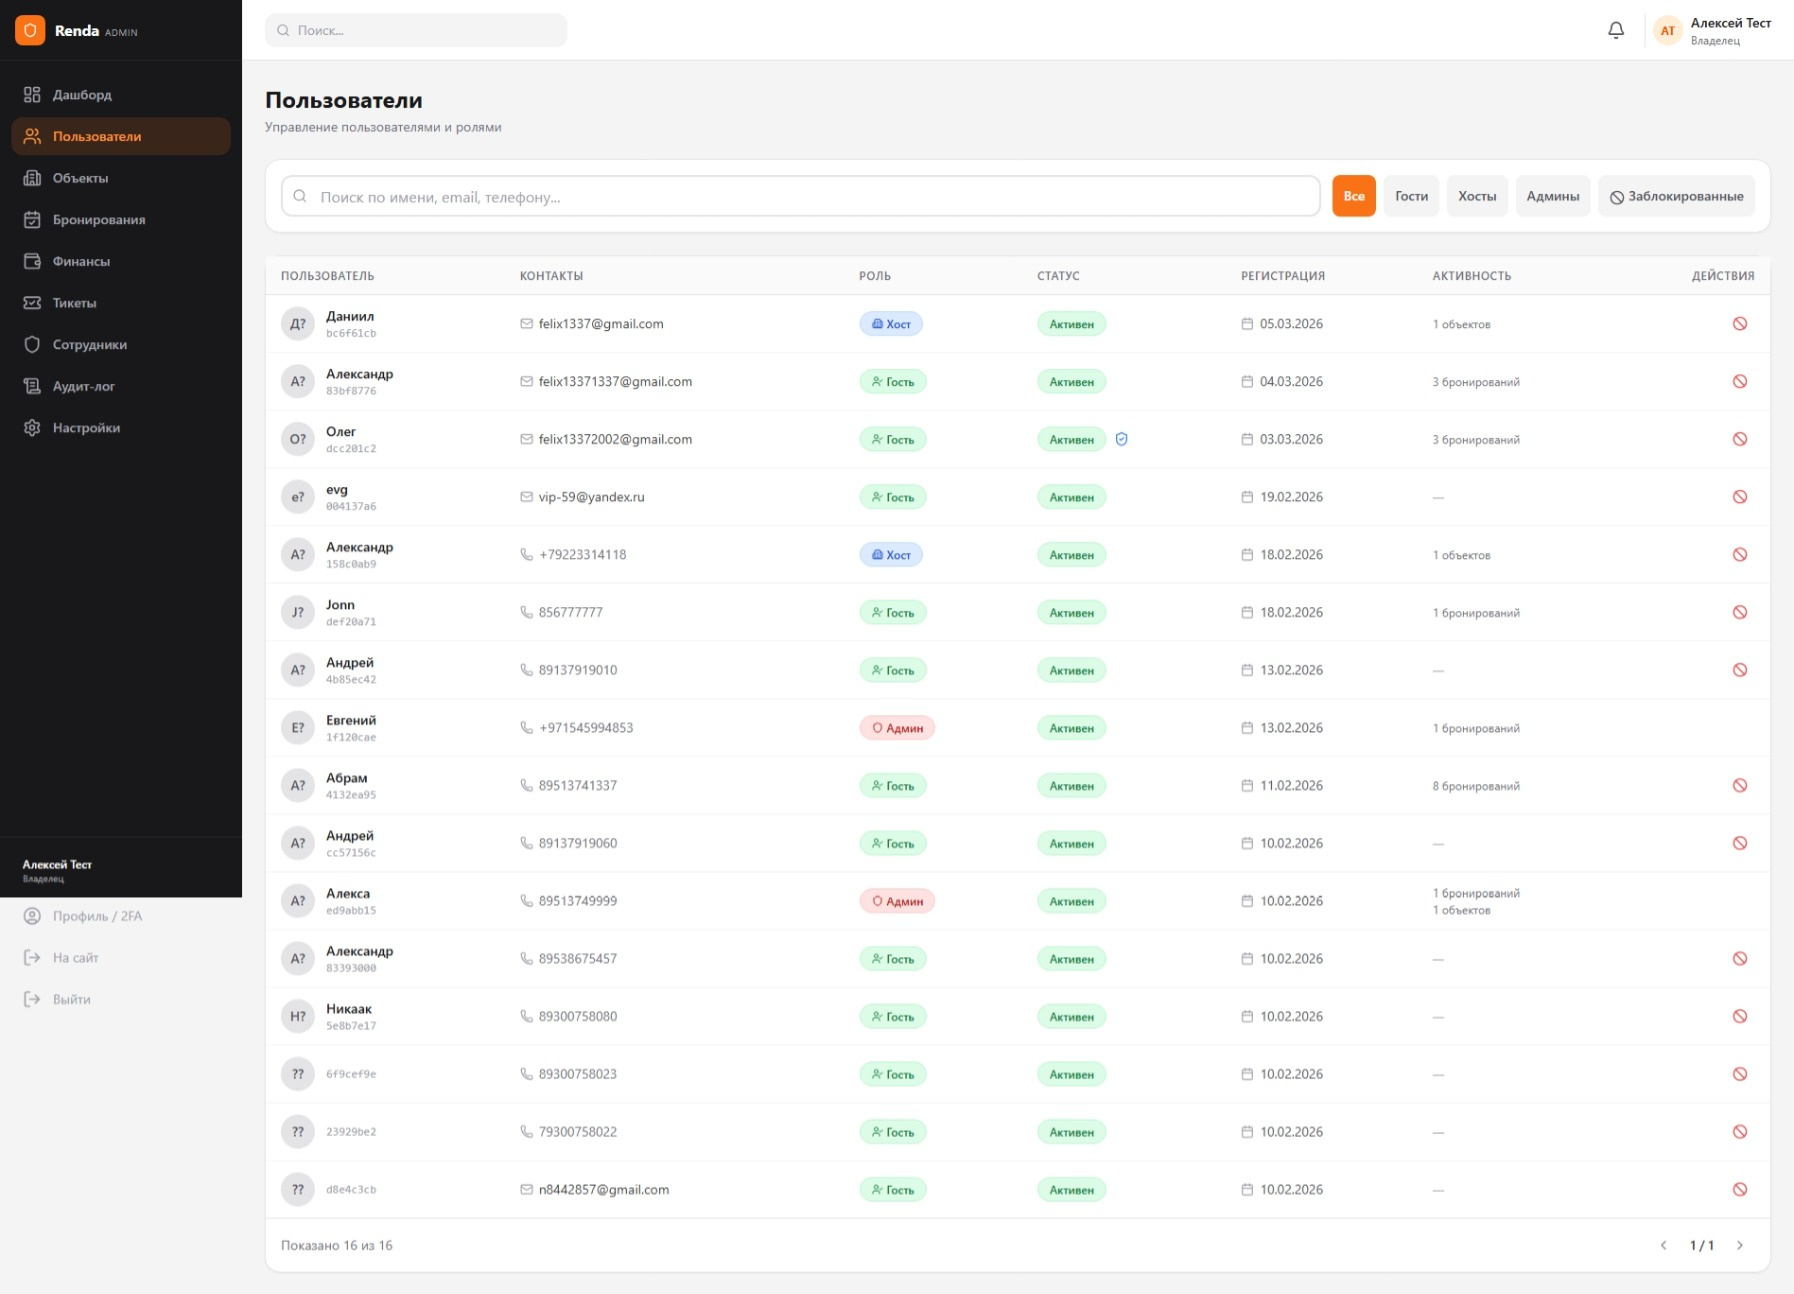Click the ban icon in Олег's row
This screenshot has width=1794, height=1294.
(x=1740, y=439)
